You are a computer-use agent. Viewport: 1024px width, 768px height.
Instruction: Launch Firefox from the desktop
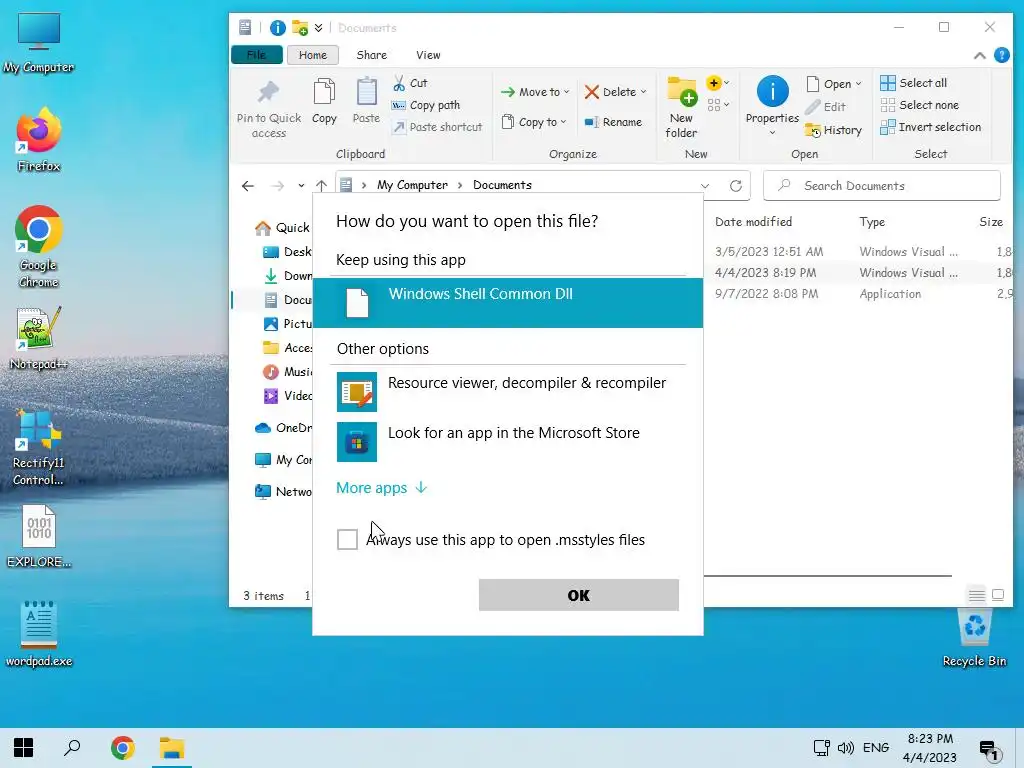39,140
